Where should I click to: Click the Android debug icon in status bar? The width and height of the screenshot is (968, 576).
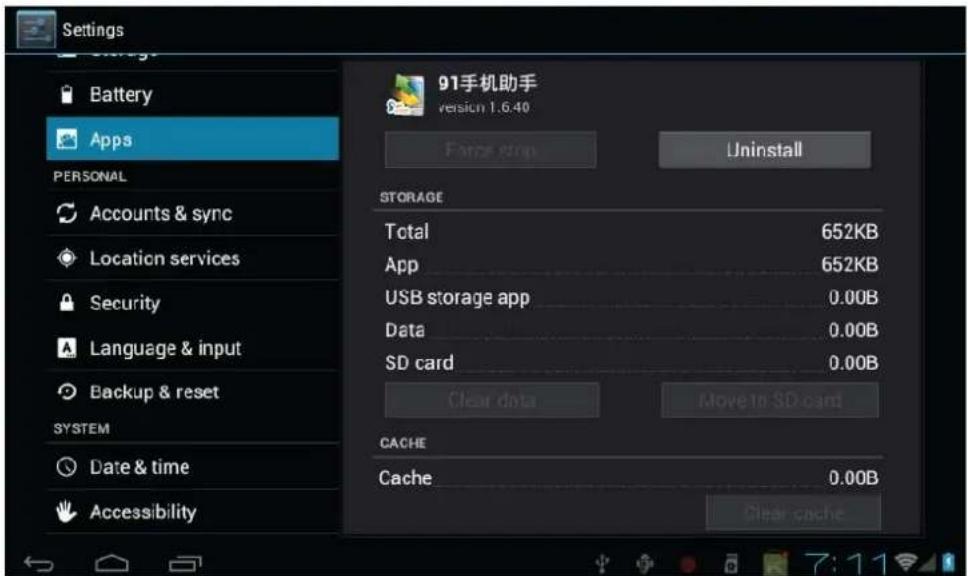click(645, 563)
